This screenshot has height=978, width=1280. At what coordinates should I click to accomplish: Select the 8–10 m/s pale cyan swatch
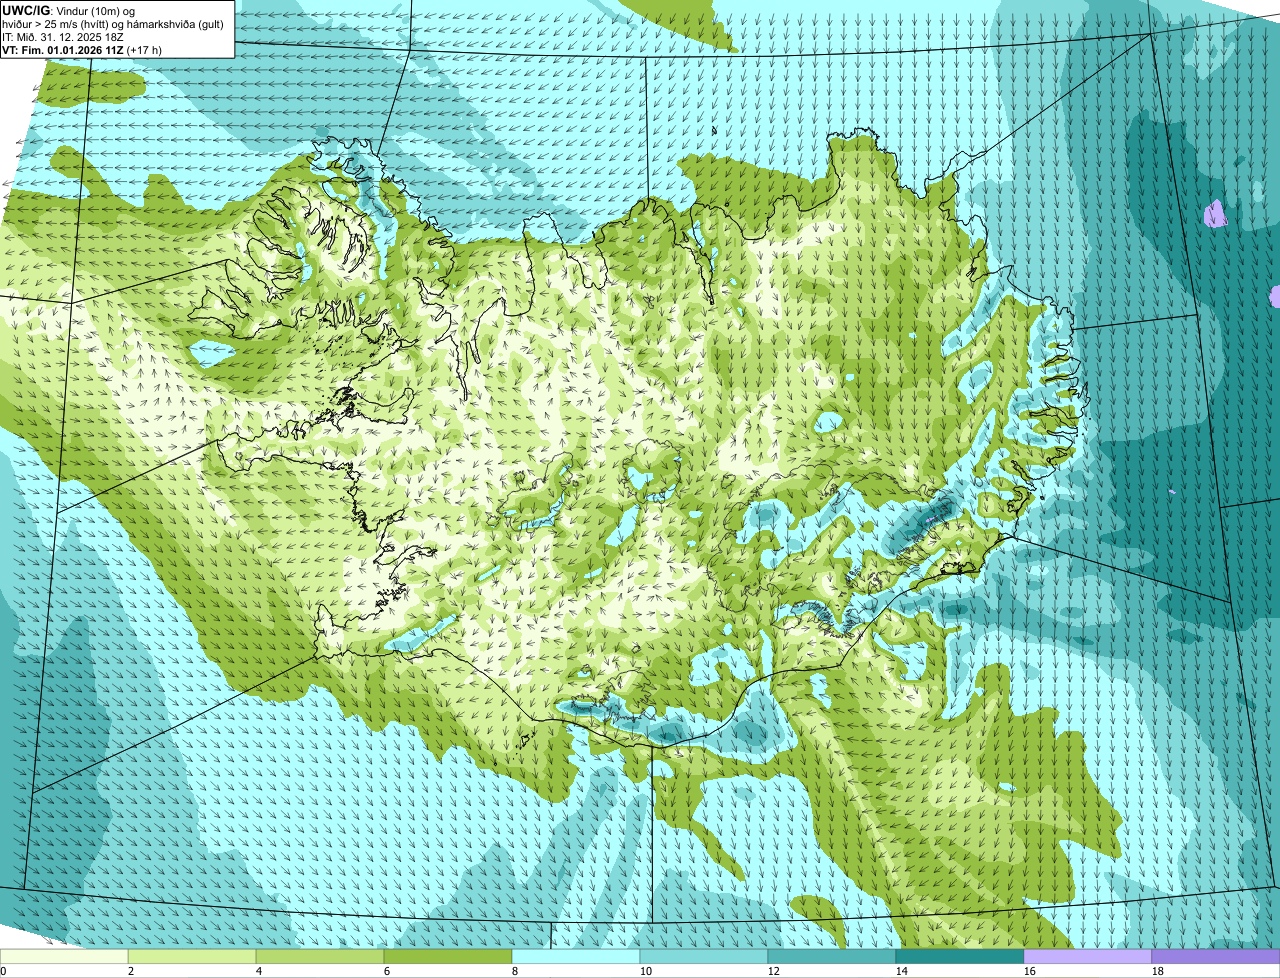[x=576, y=956]
